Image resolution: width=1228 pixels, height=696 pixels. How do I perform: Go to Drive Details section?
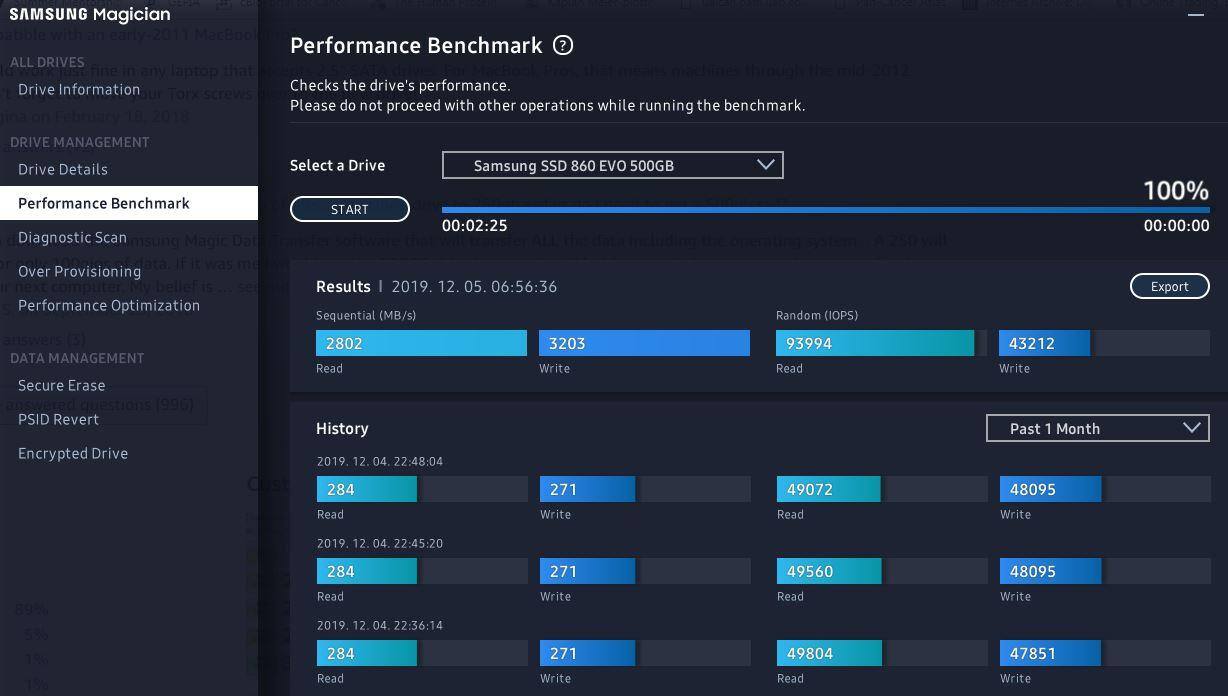tap(63, 169)
